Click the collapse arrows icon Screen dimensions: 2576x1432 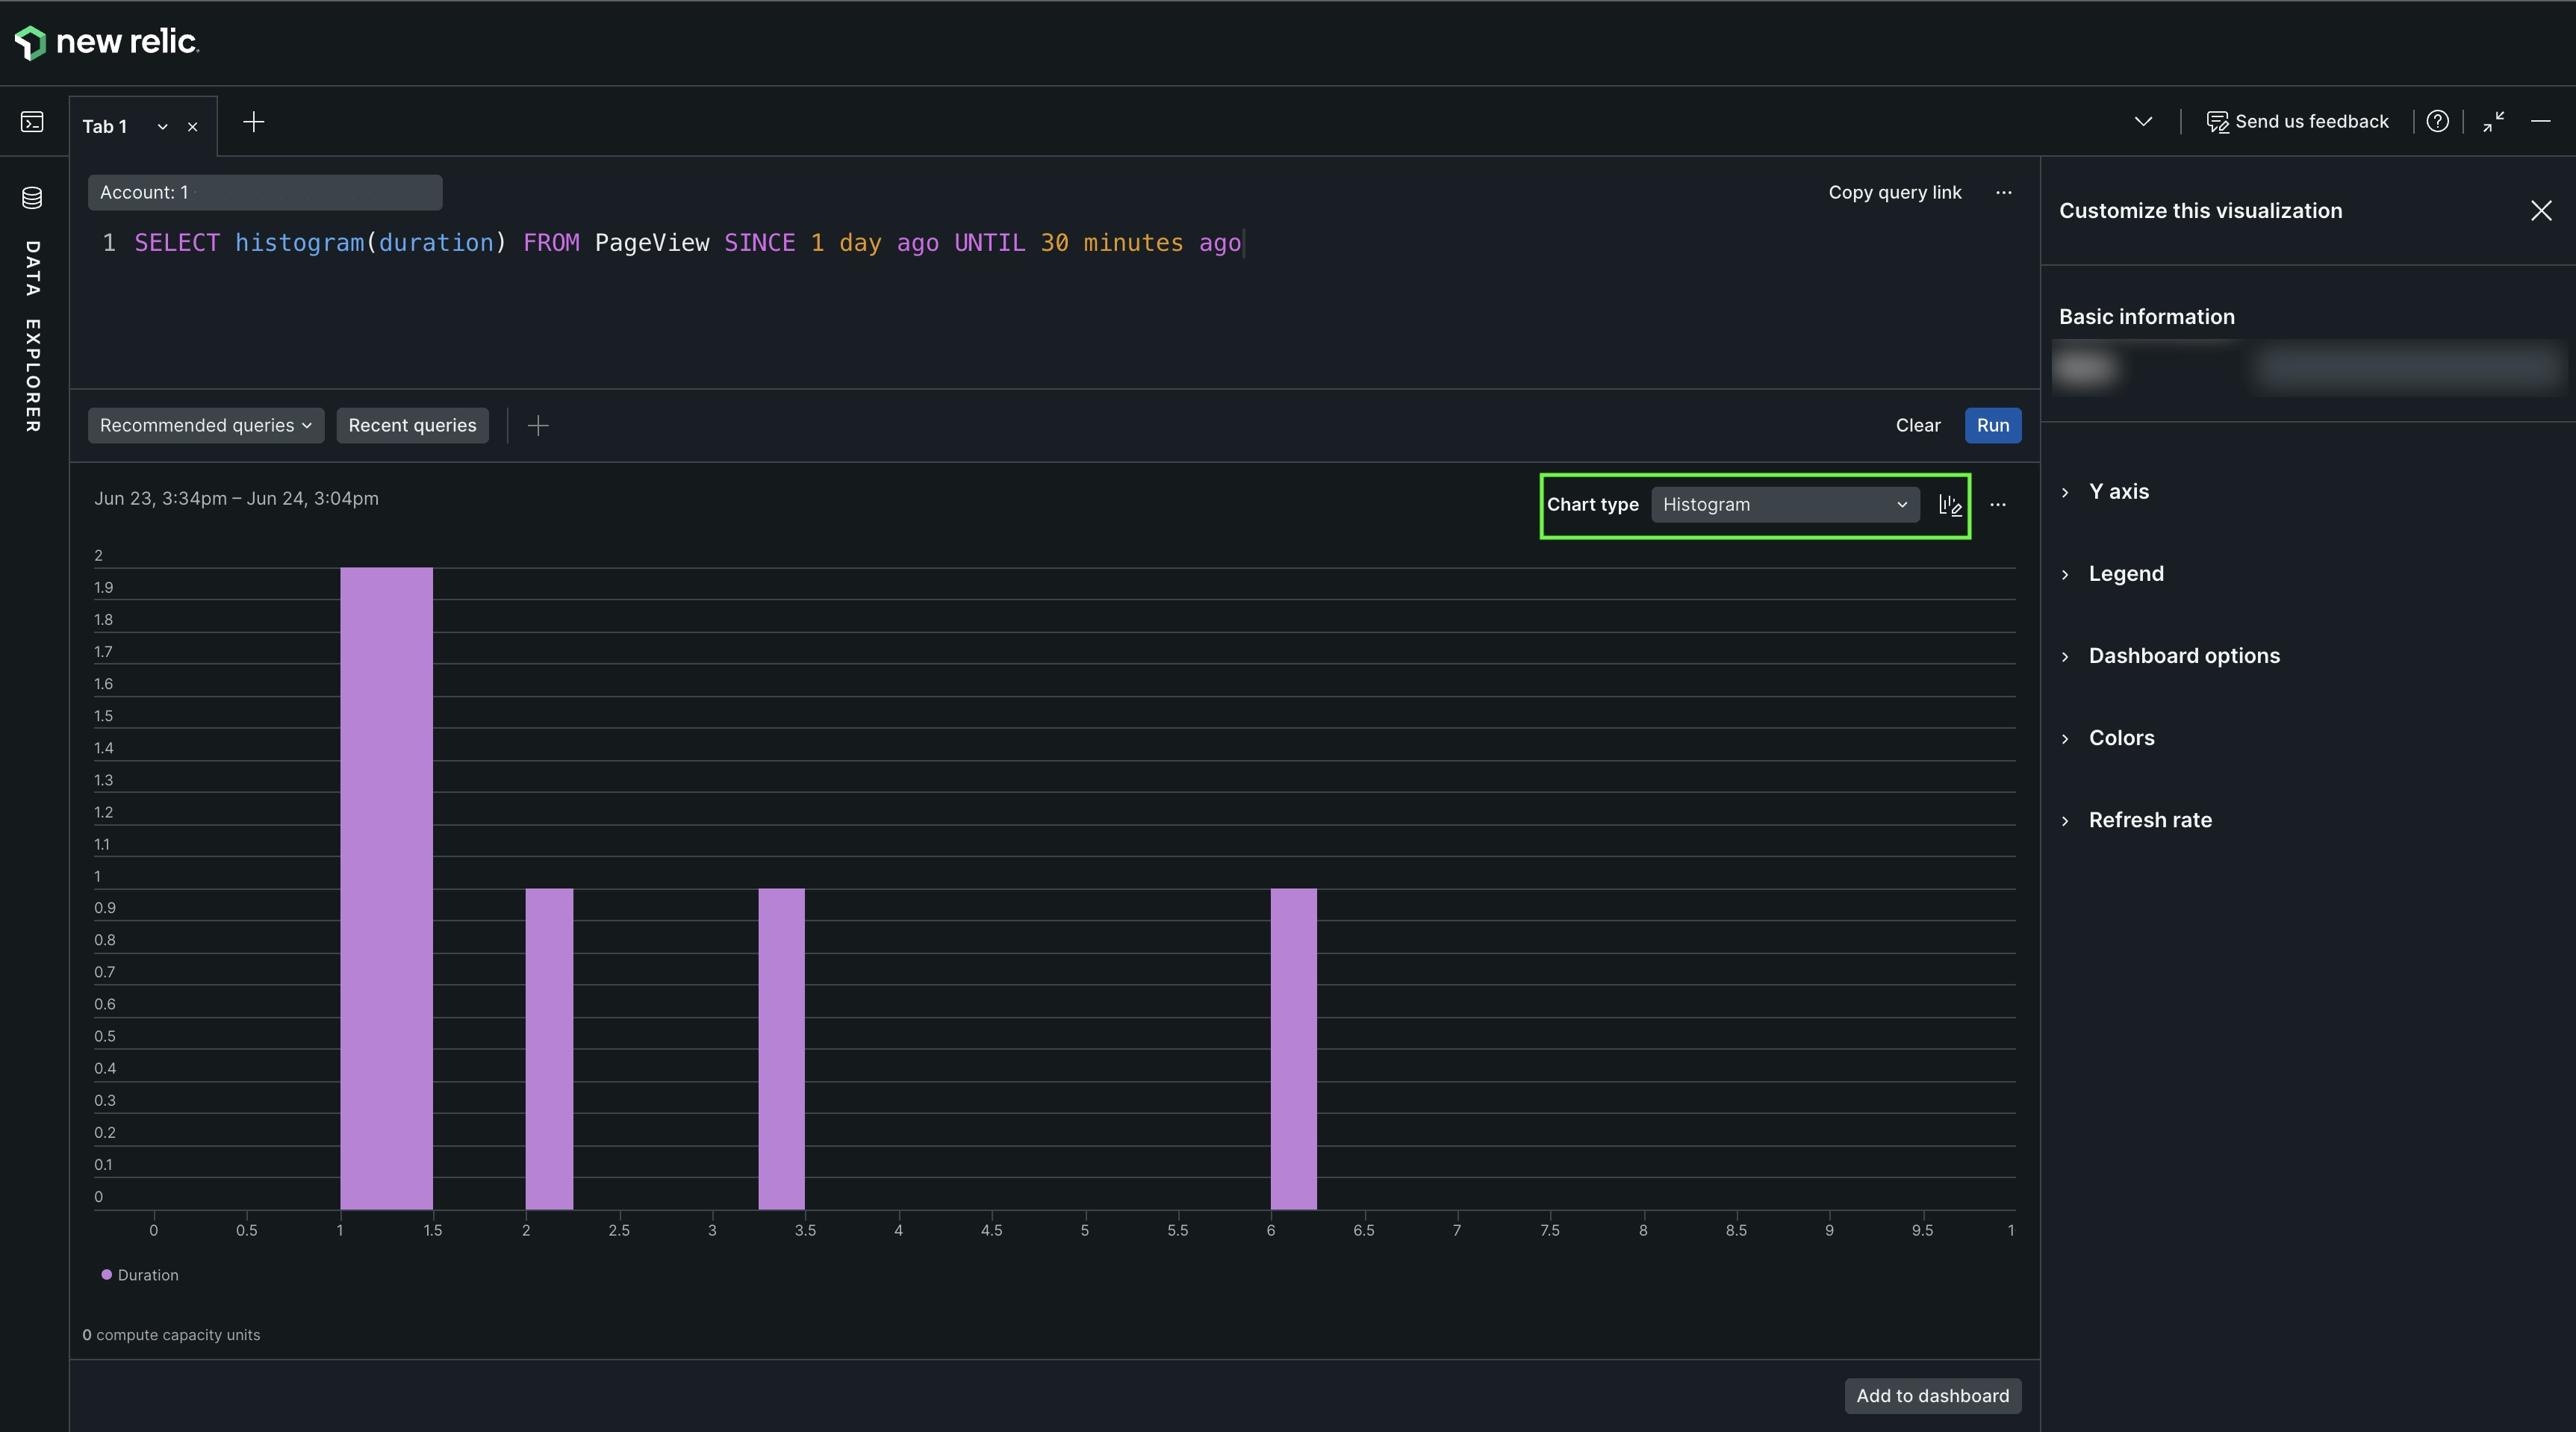pyautogui.click(x=2493, y=121)
